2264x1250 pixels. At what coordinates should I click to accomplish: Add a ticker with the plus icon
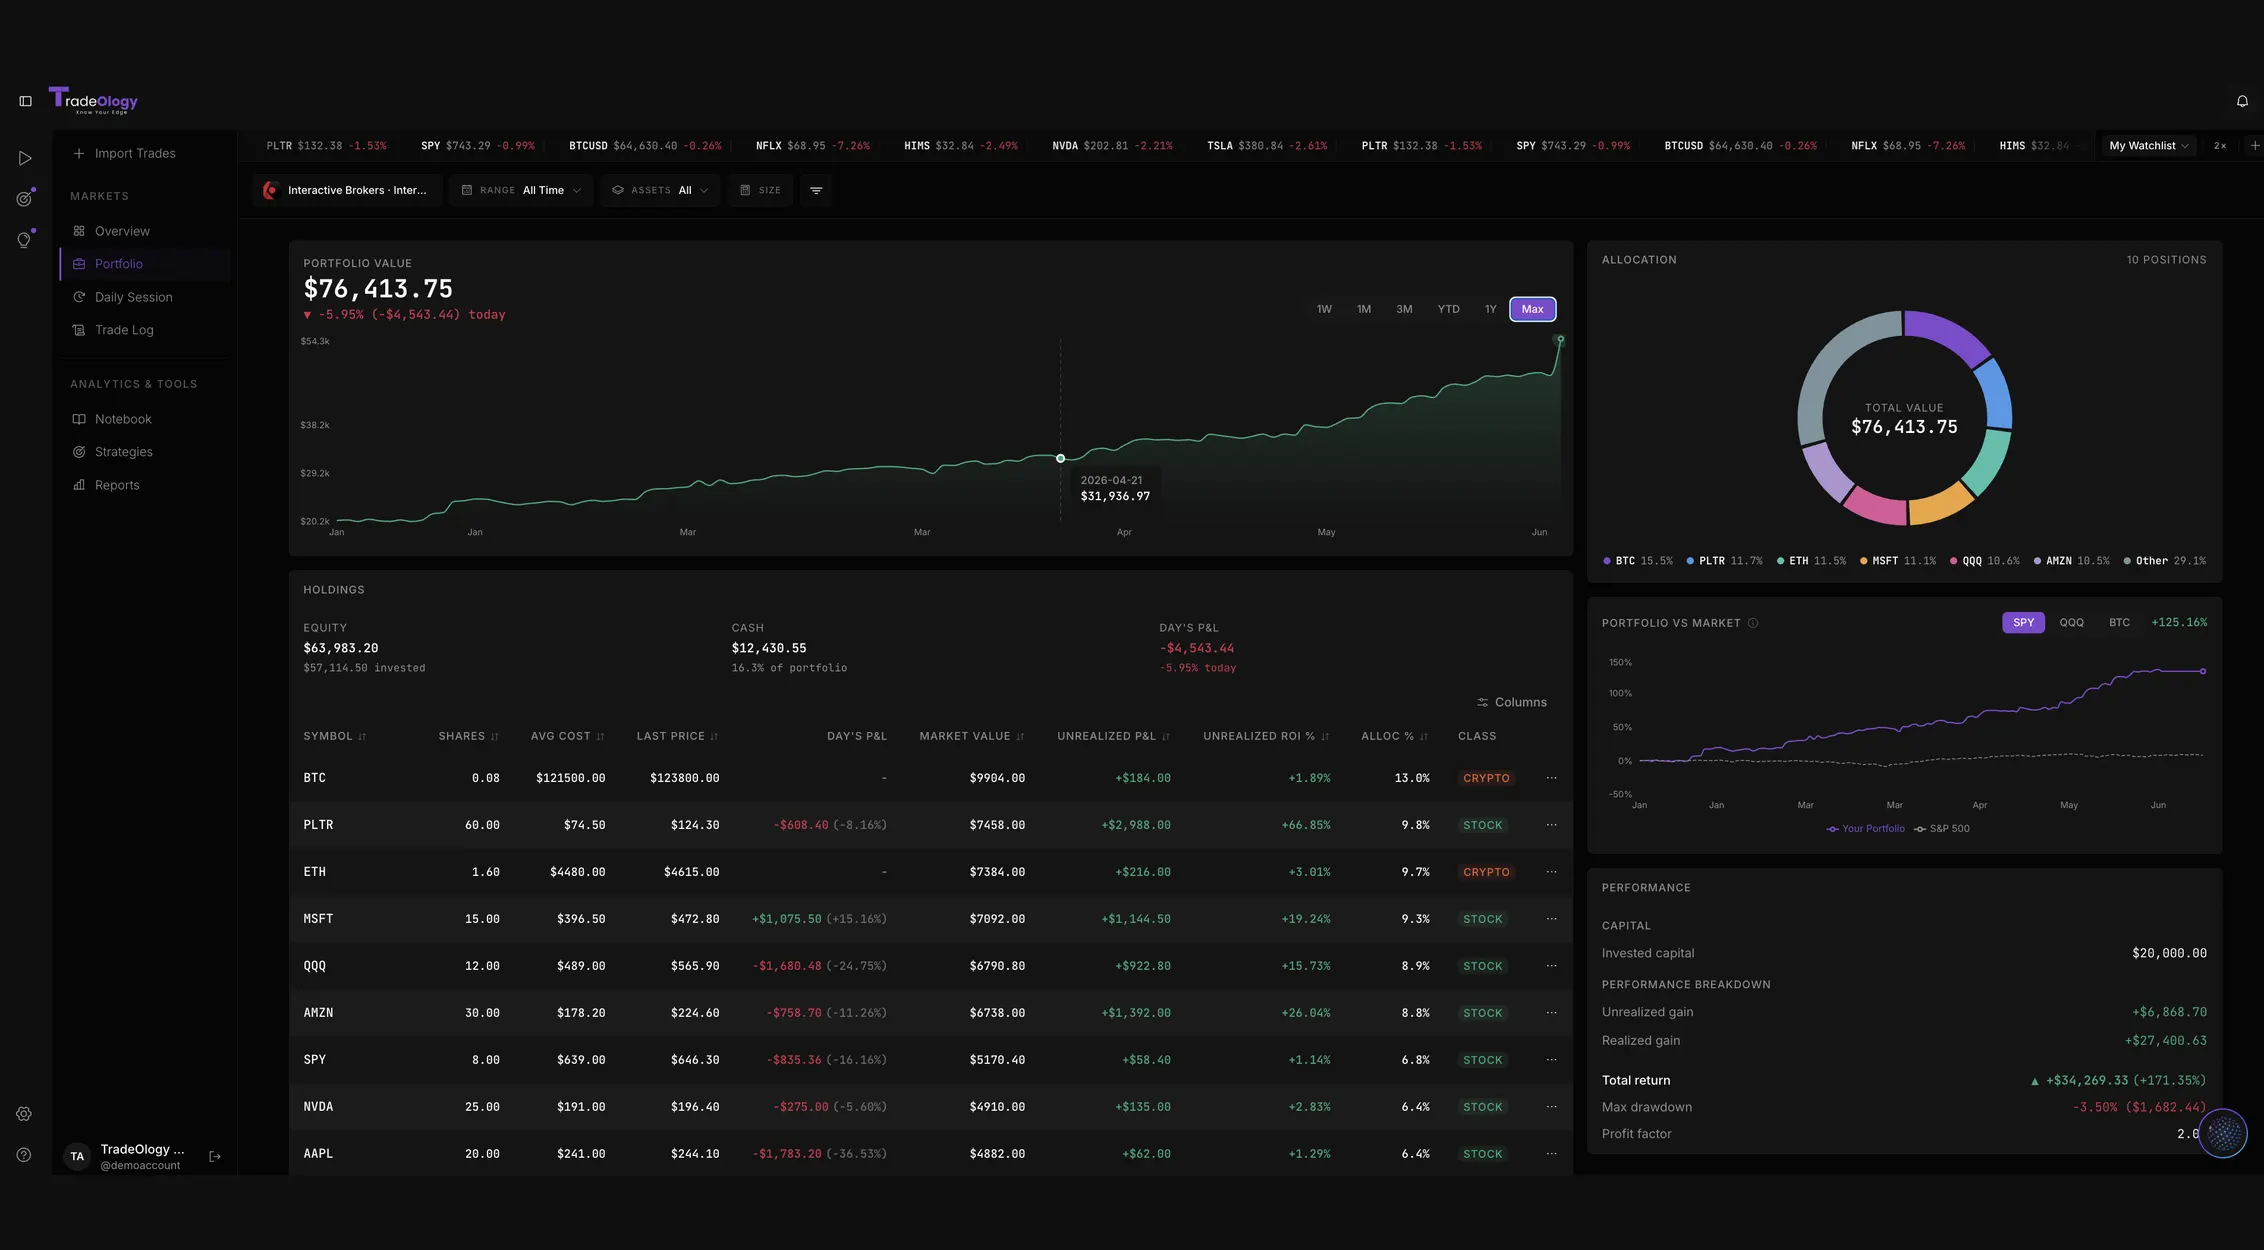[x=2254, y=145]
